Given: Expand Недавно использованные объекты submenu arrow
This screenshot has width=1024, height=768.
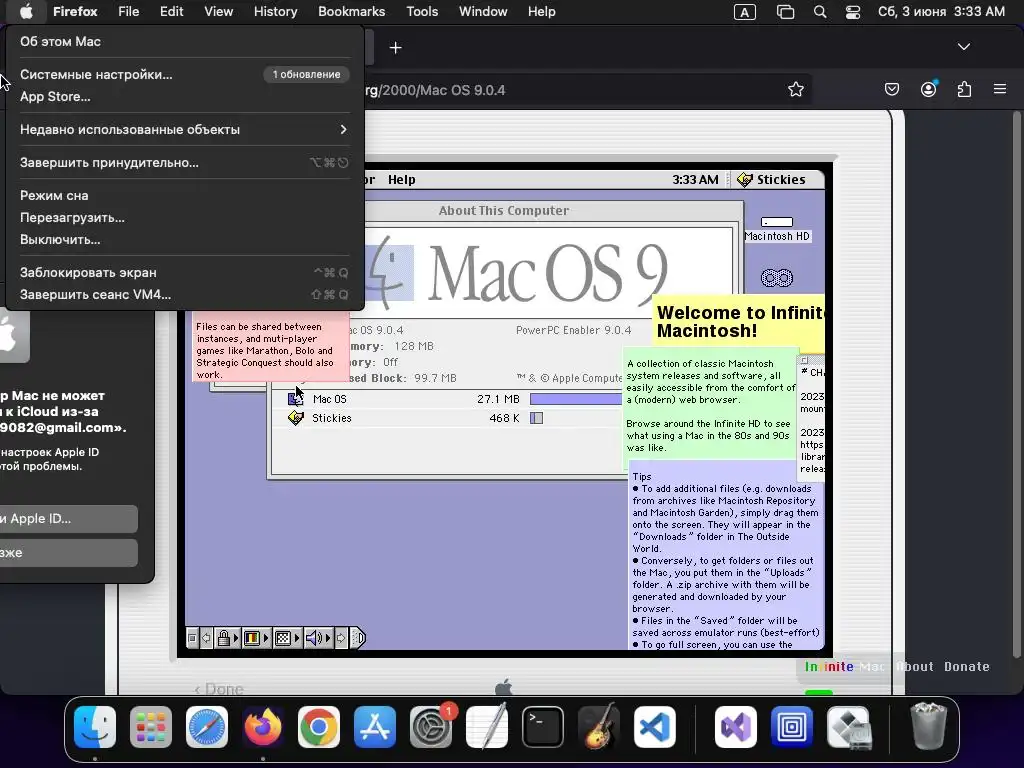Looking at the screenshot, I should [x=344, y=129].
